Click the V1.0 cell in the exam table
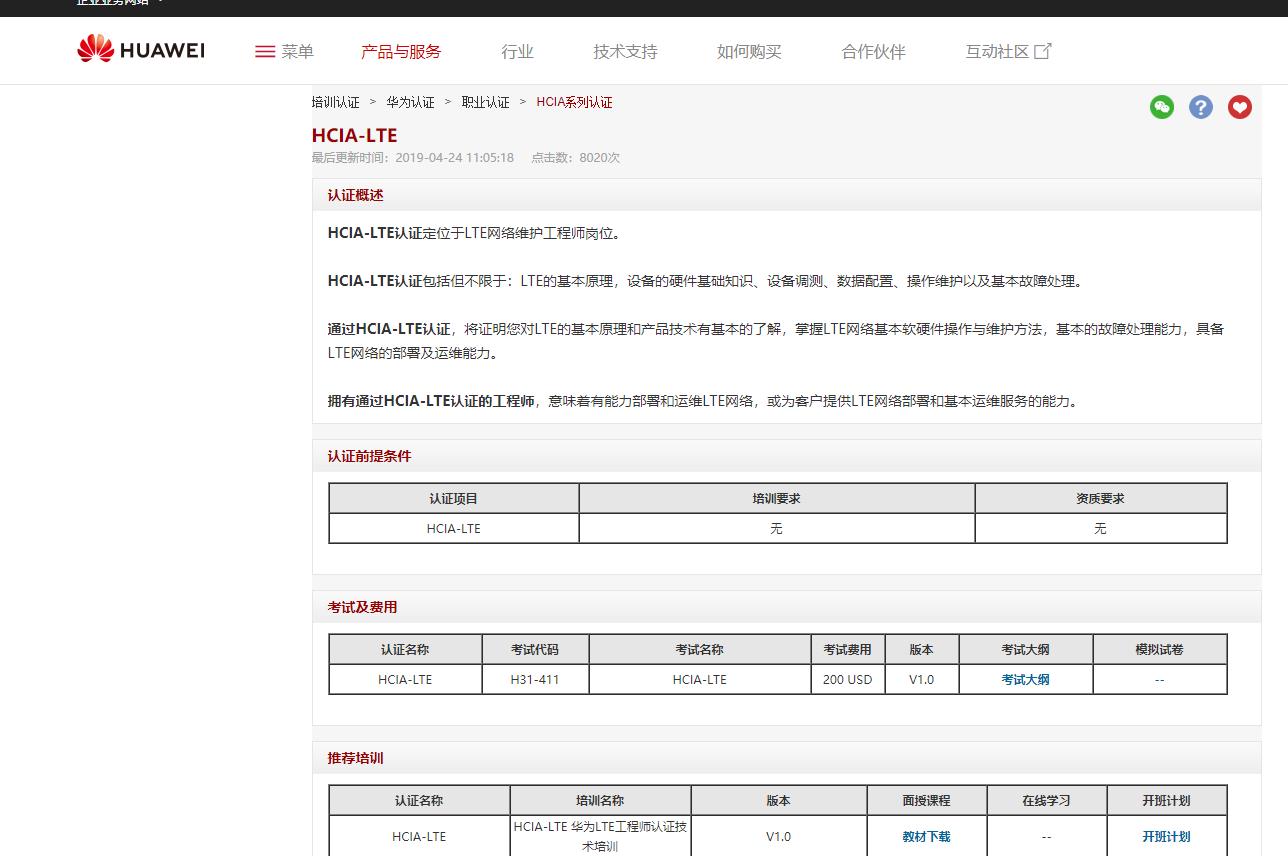 tap(921, 679)
